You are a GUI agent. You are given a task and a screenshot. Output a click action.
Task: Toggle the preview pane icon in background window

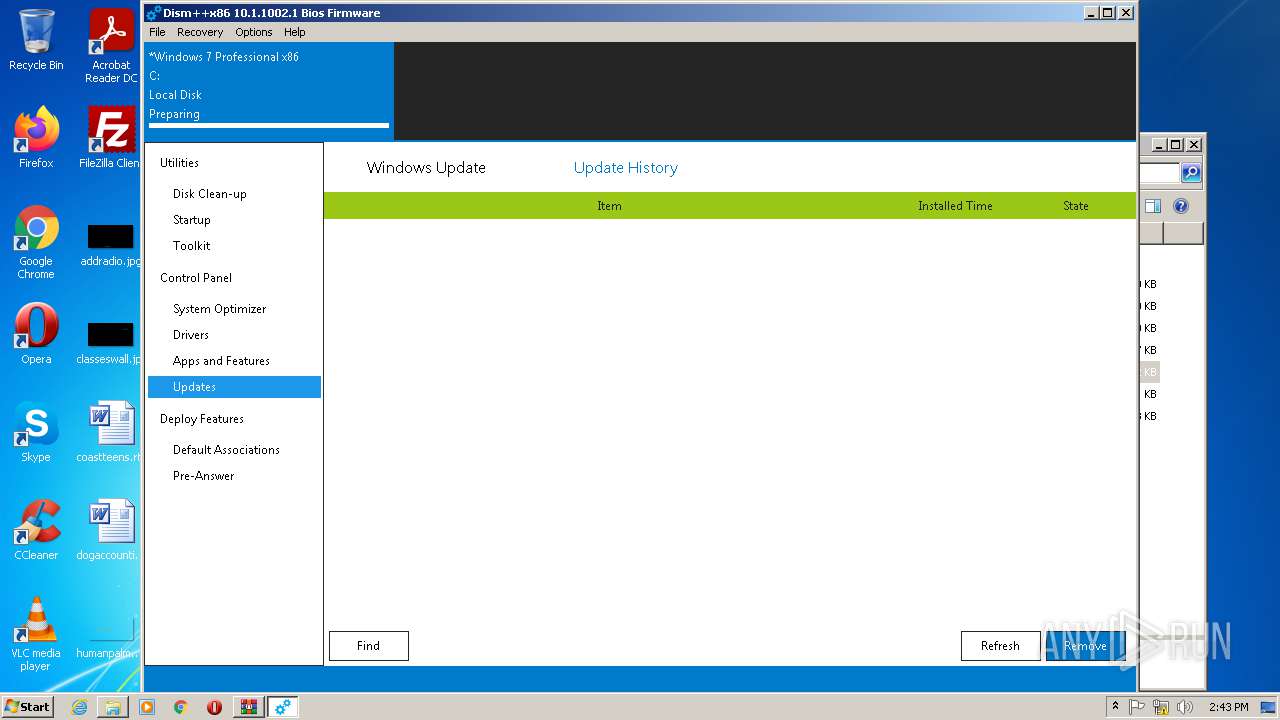[1153, 206]
